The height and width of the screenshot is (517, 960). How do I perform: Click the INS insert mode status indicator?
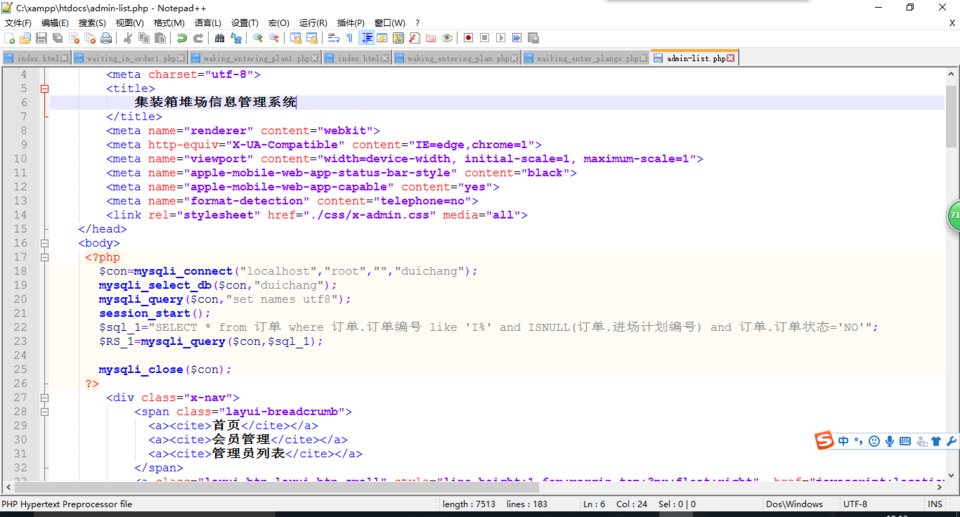tap(934, 504)
